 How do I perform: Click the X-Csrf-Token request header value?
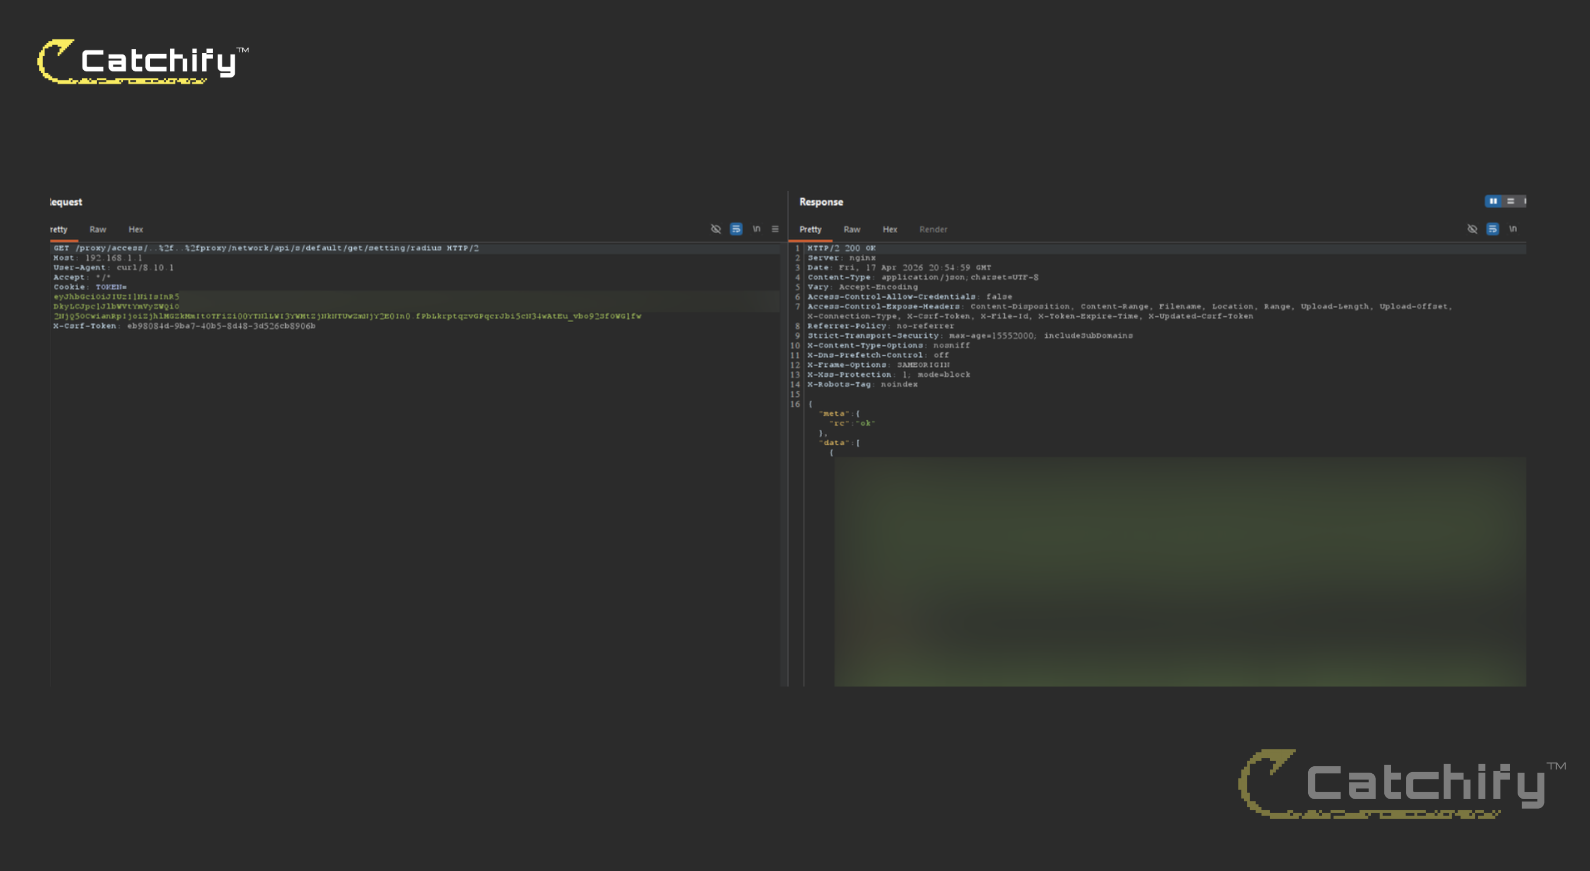coord(221,326)
